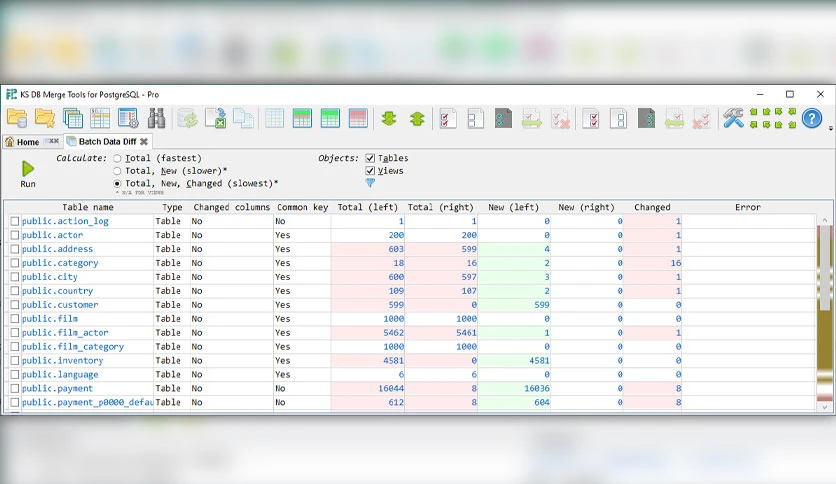Tick the checkbox for public.customer row
The image size is (836, 484).
(15, 305)
